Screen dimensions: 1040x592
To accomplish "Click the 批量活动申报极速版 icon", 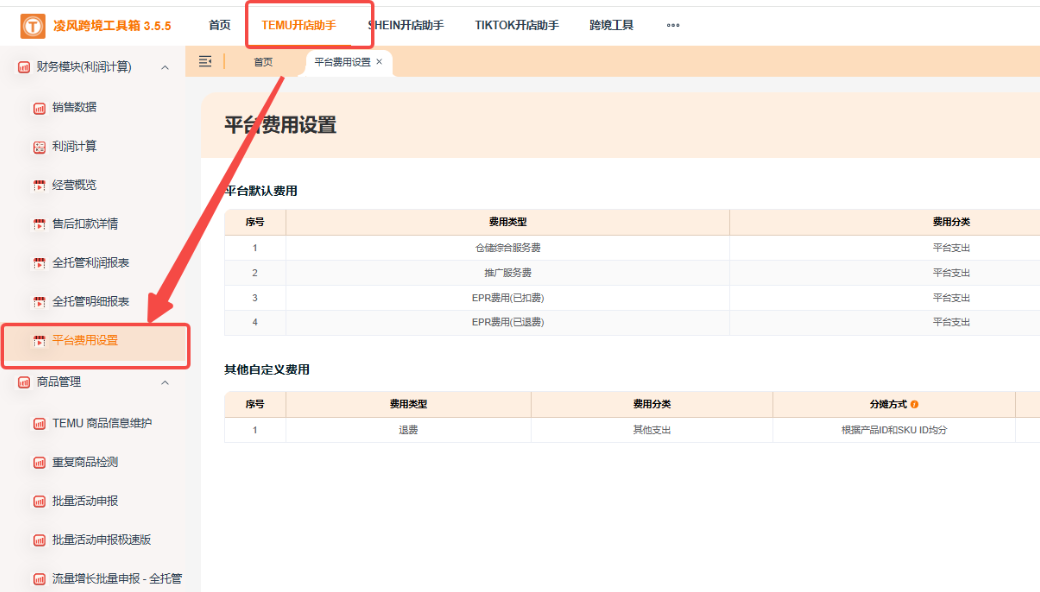I will pyautogui.click(x=39, y=540).
